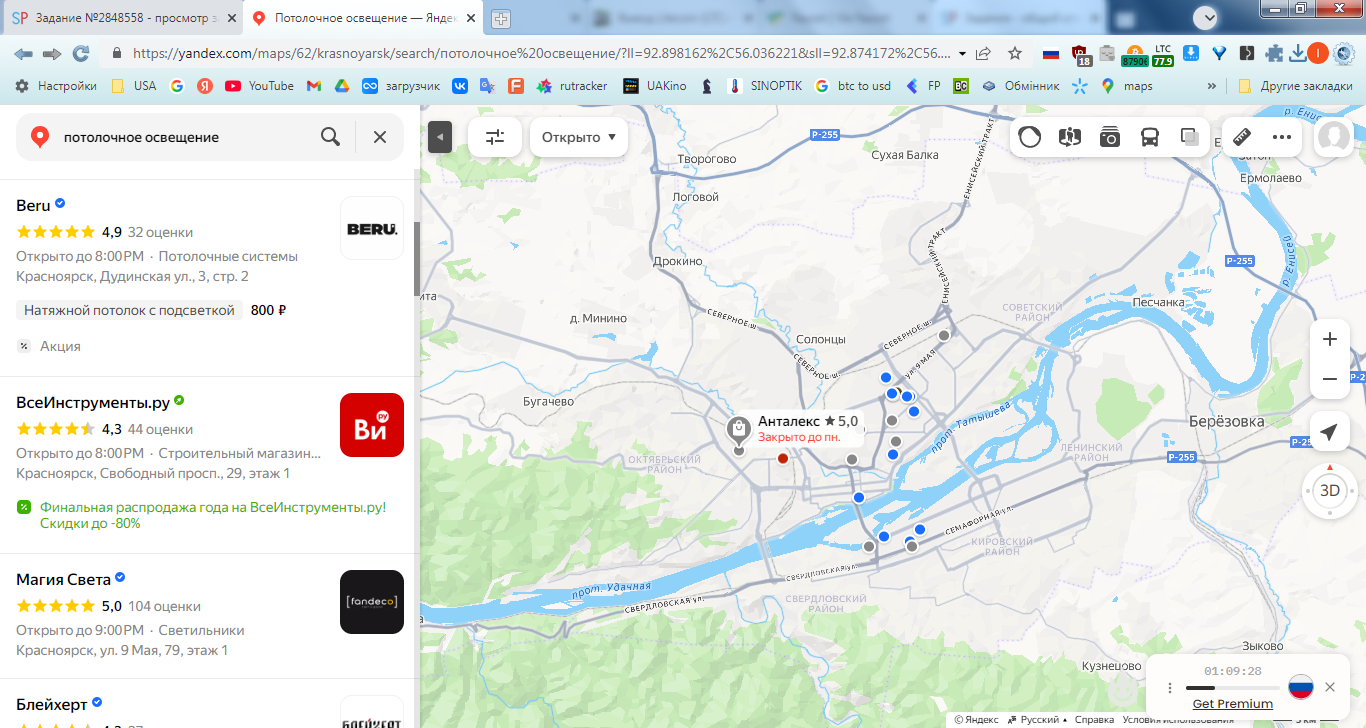Open the USA bookmarks folder
1366x728 pixels.
(134, 86)
